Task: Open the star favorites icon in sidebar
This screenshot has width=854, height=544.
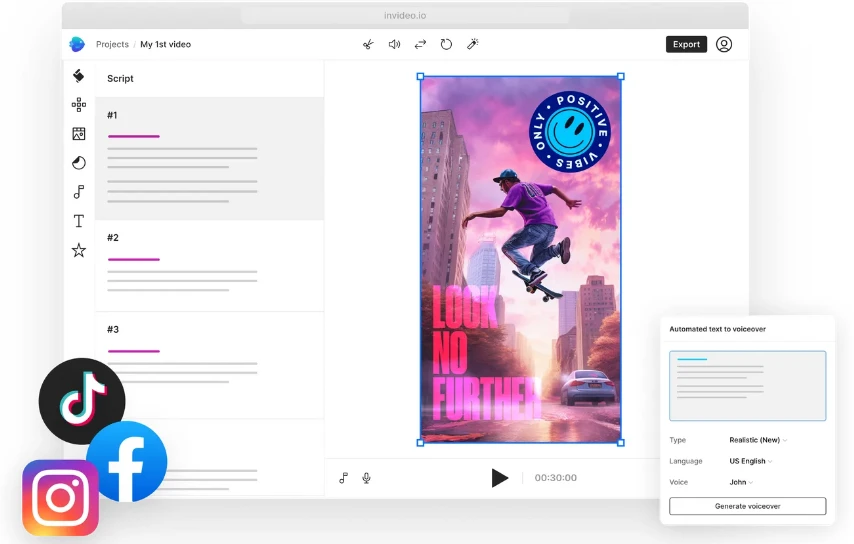Action: click(79, 250)
